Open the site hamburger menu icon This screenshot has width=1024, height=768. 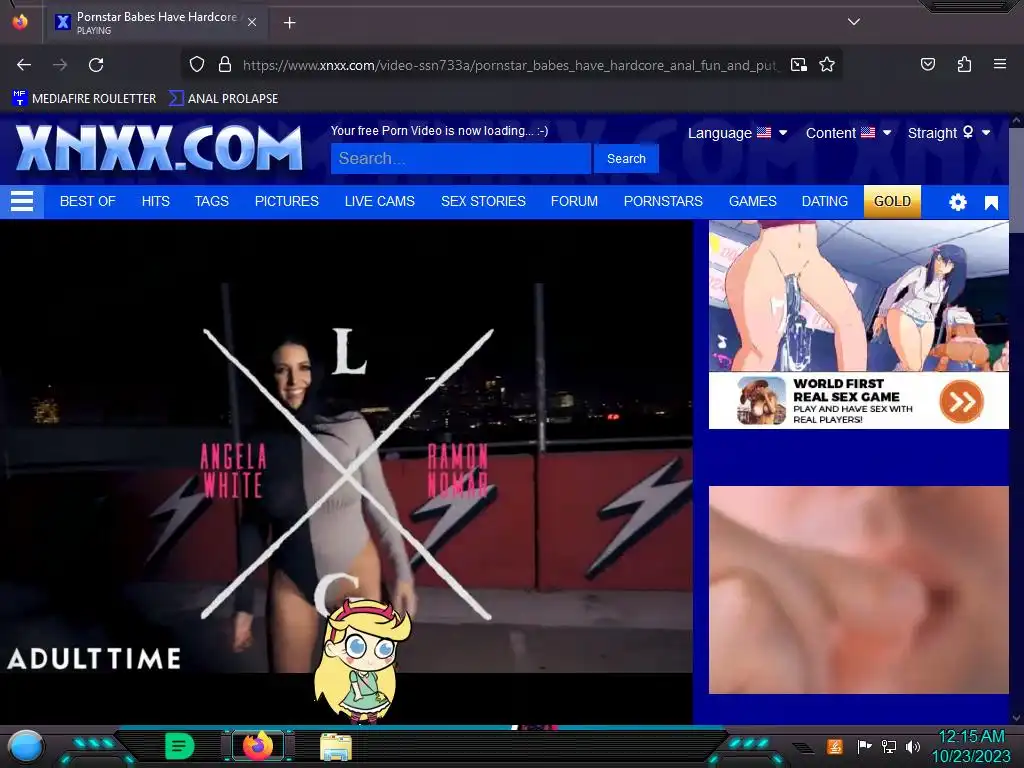coord(22,201)
